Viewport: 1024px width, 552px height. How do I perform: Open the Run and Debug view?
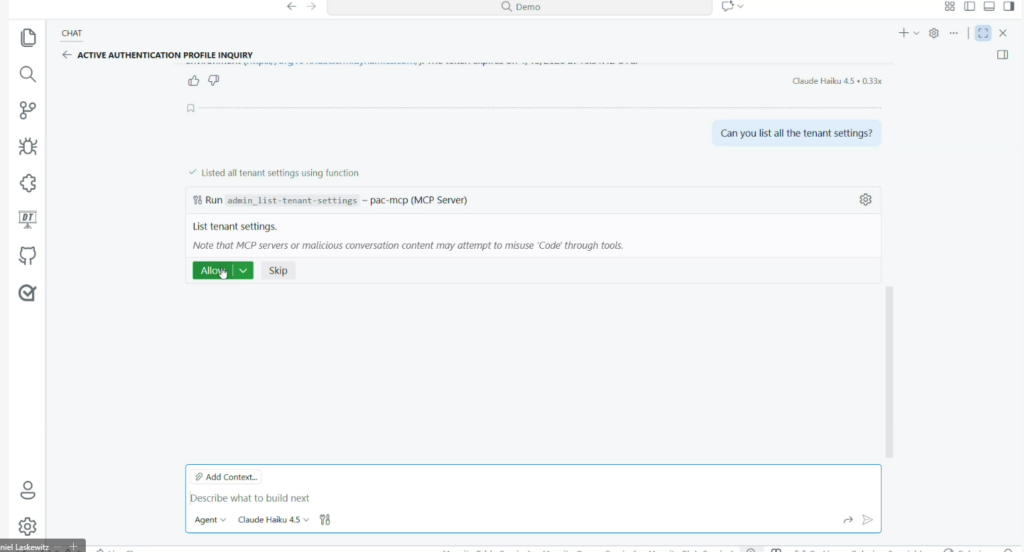[27, 146]
